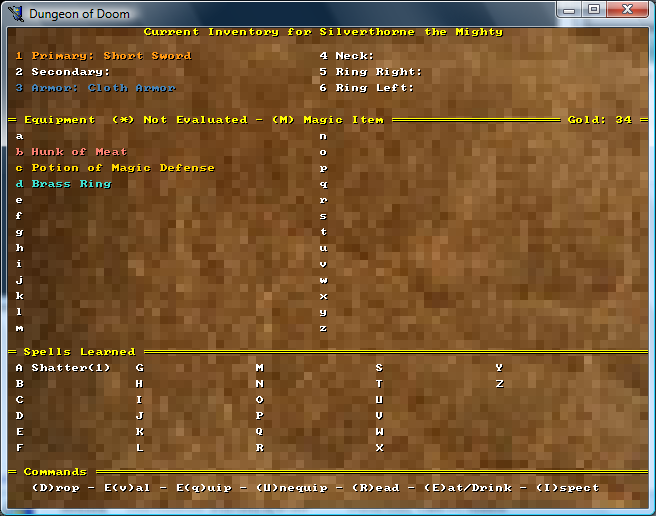This screenshot has width=656, height=516.
Task: Choose the (E)at/Drink command
Action: (469, 488)
